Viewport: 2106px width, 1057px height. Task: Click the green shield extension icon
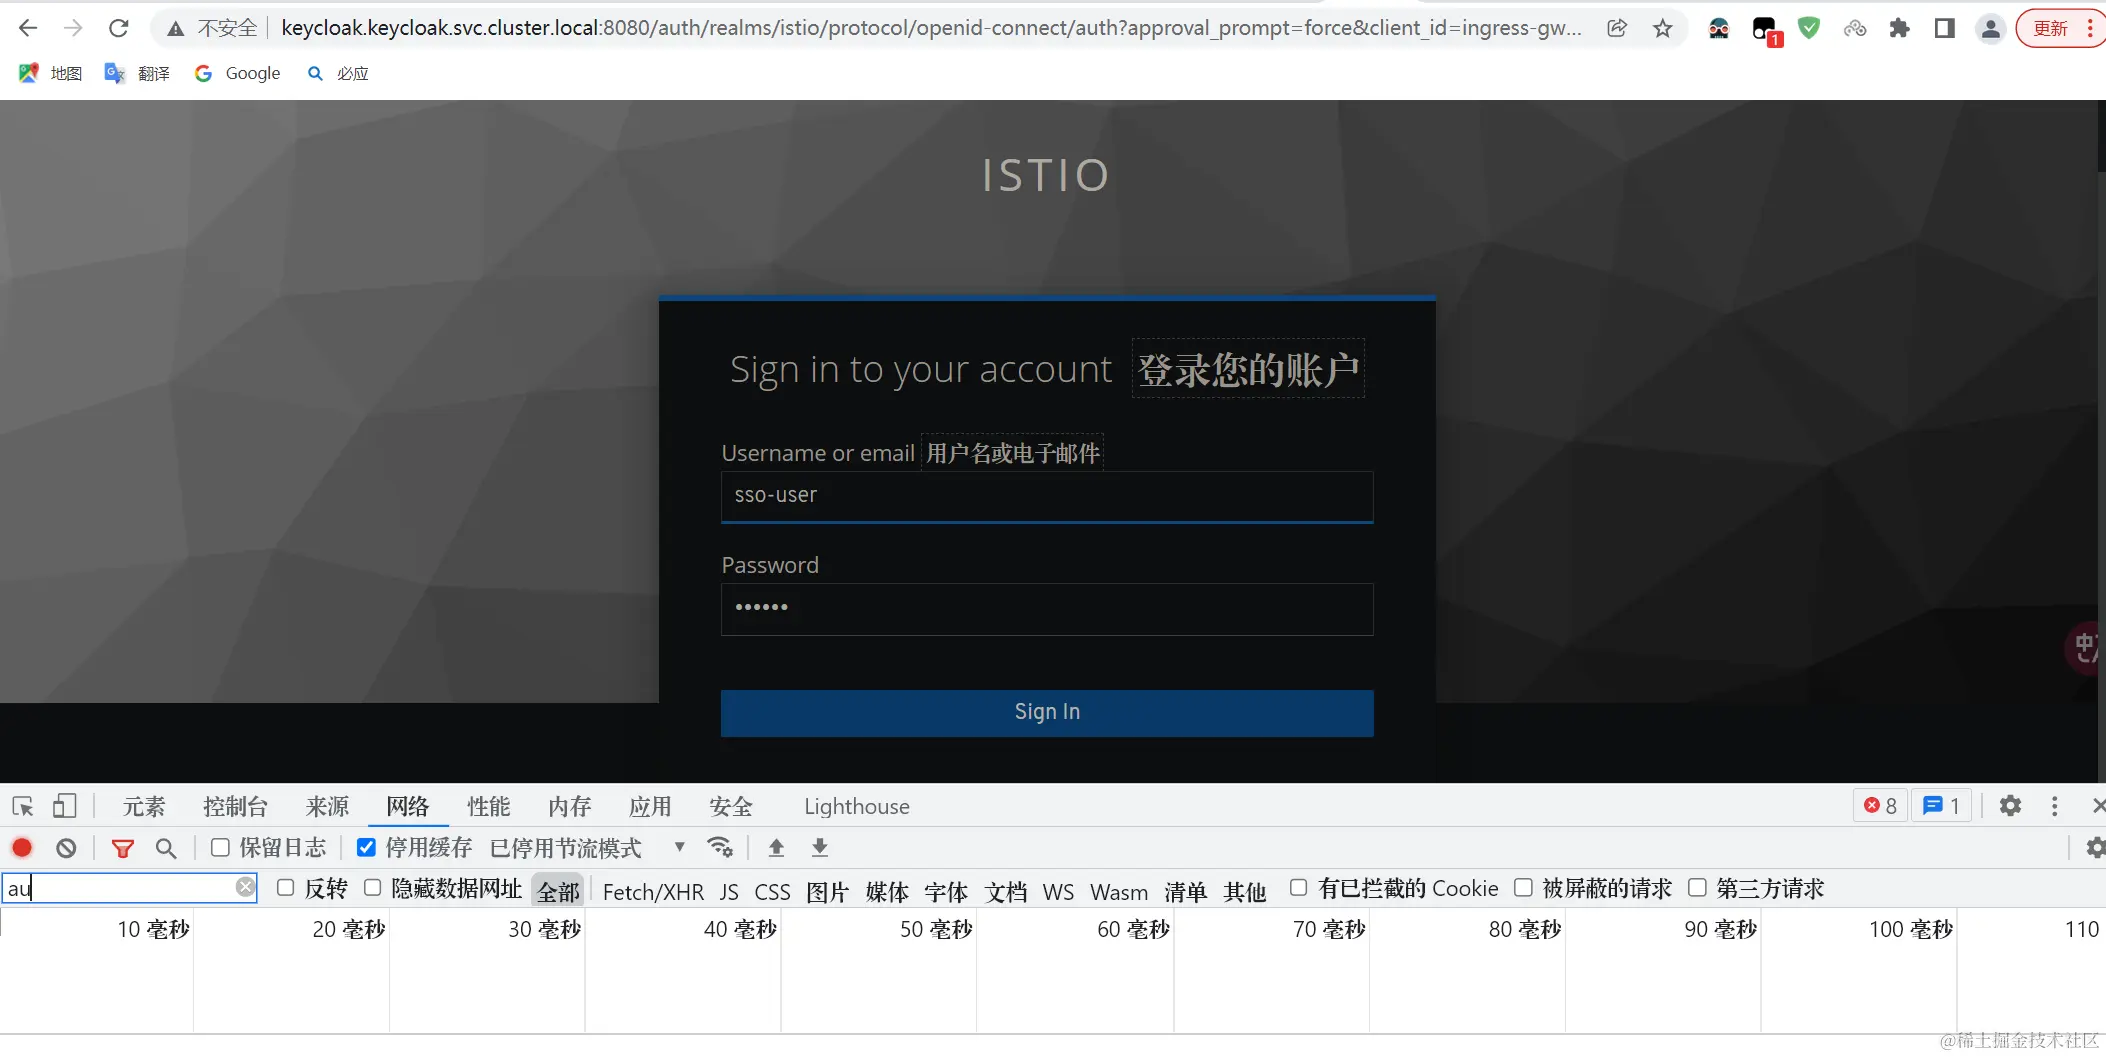coord(1808,28)
